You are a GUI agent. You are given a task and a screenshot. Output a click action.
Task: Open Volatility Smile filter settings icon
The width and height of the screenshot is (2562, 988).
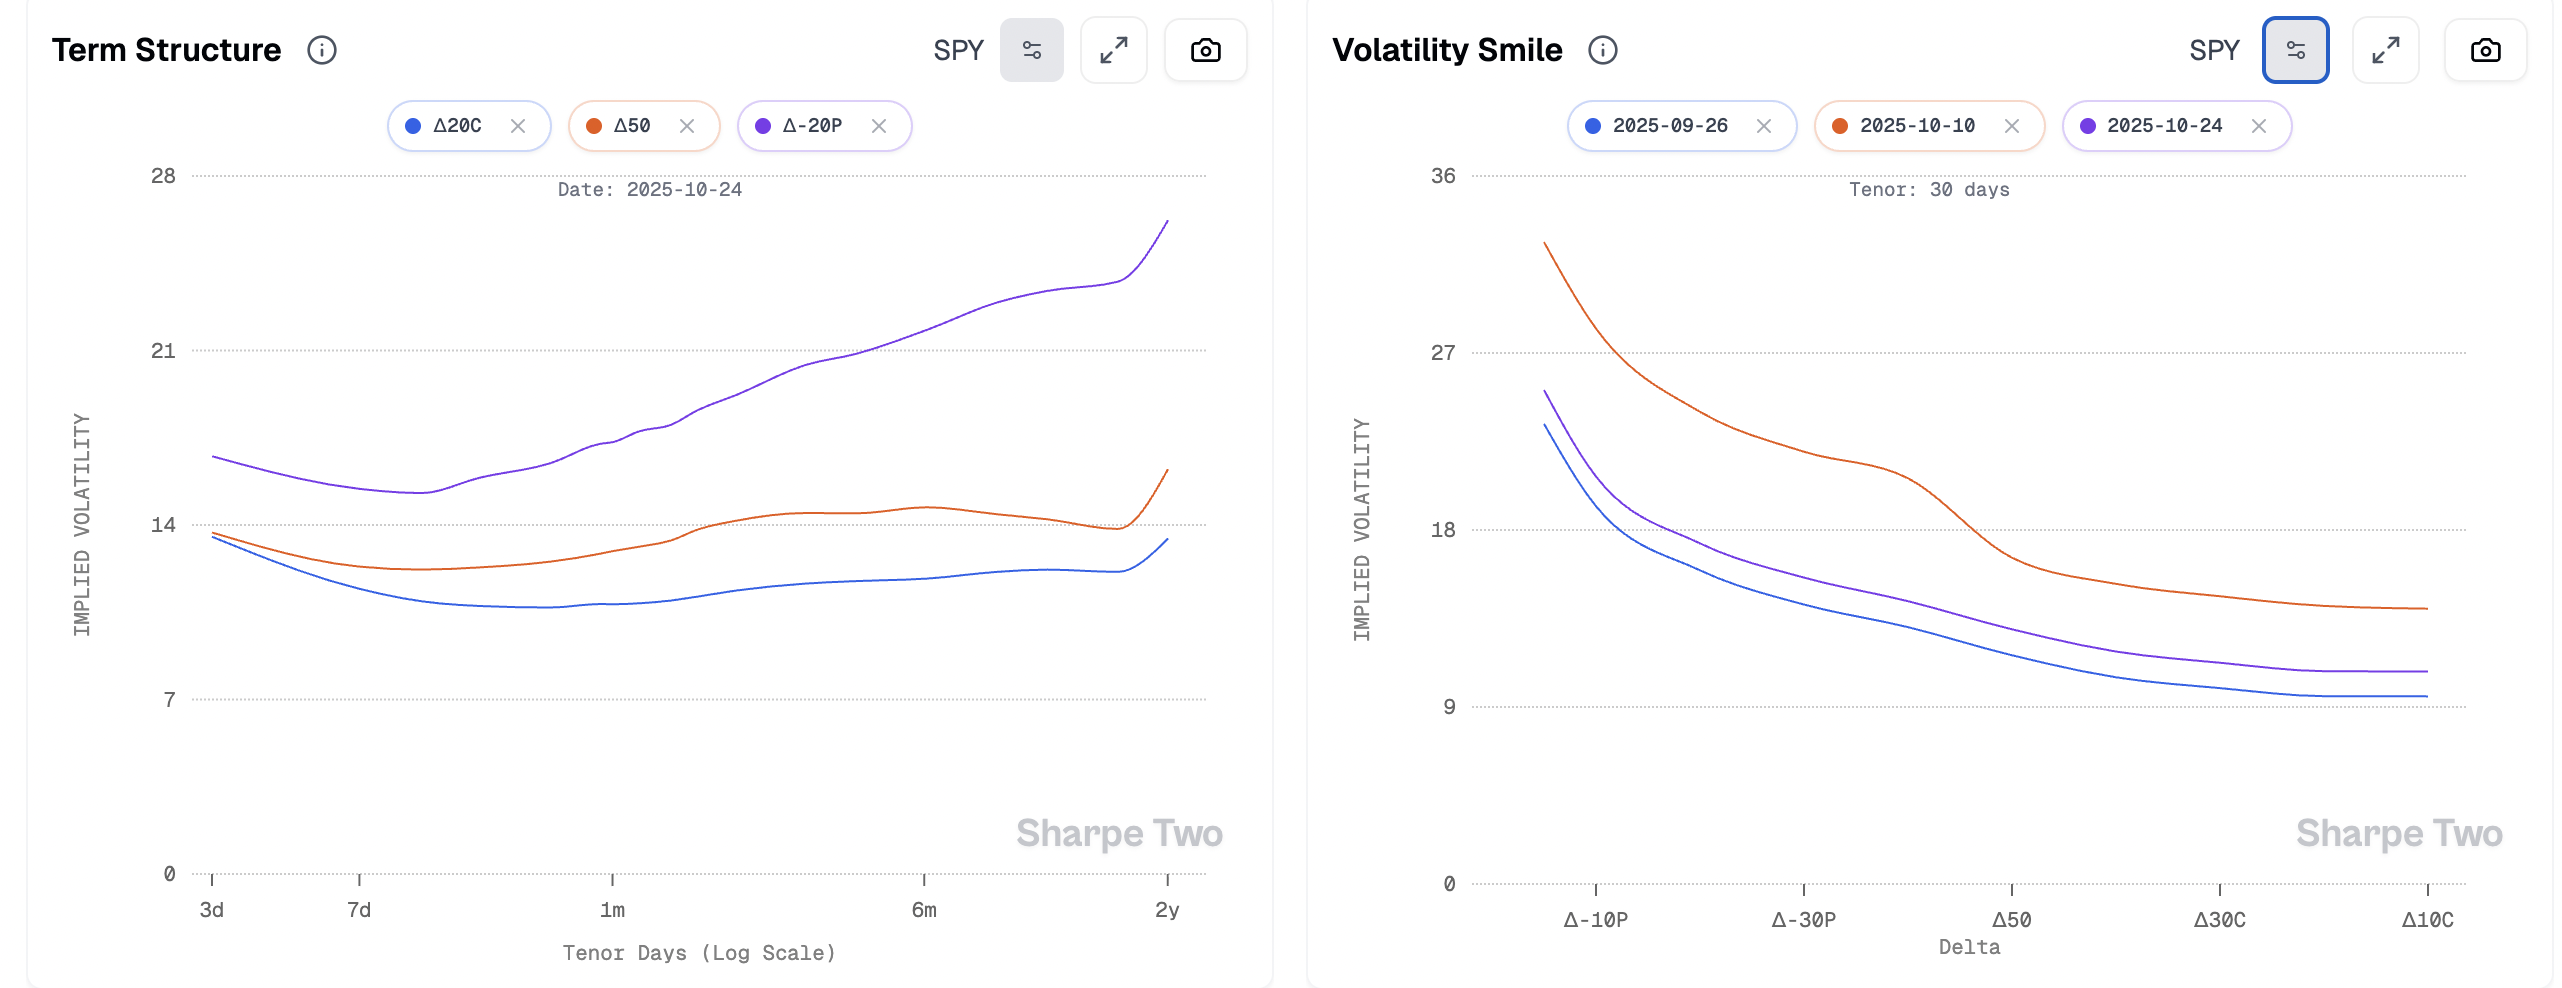[2295, 50]
